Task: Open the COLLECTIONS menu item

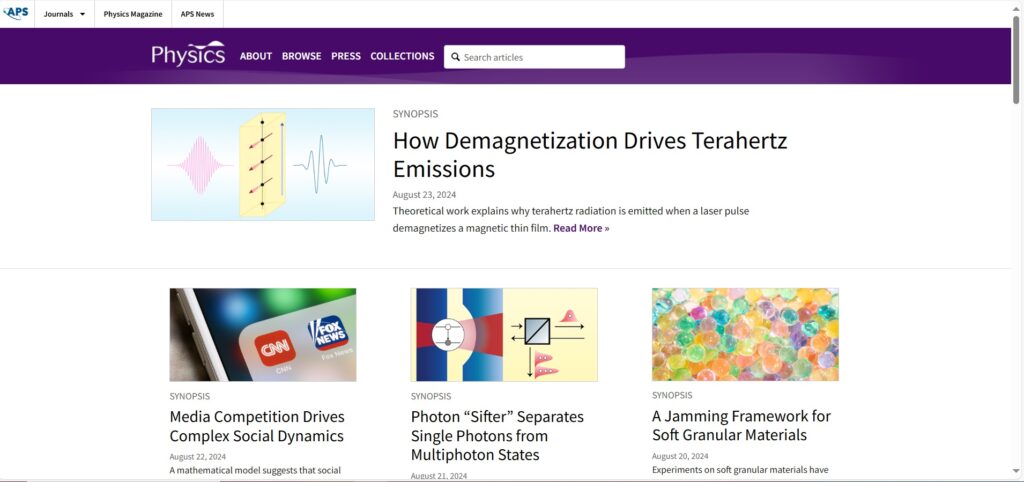Action: click(402, 56)
